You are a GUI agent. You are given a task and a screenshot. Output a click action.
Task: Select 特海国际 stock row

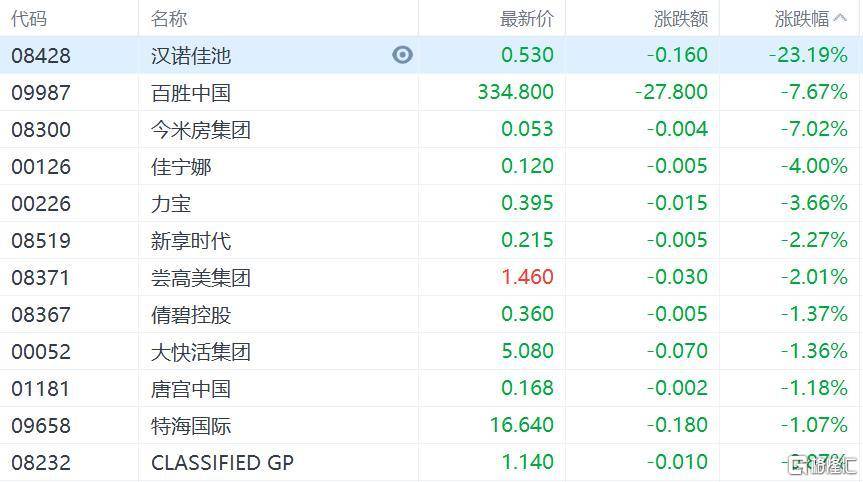click(x=191, y=425)
